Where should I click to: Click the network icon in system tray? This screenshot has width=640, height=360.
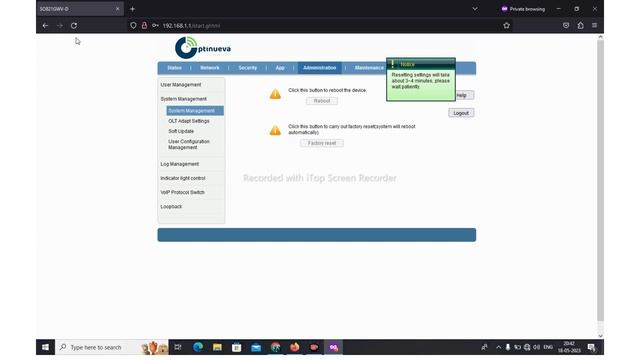coord(527,347)
